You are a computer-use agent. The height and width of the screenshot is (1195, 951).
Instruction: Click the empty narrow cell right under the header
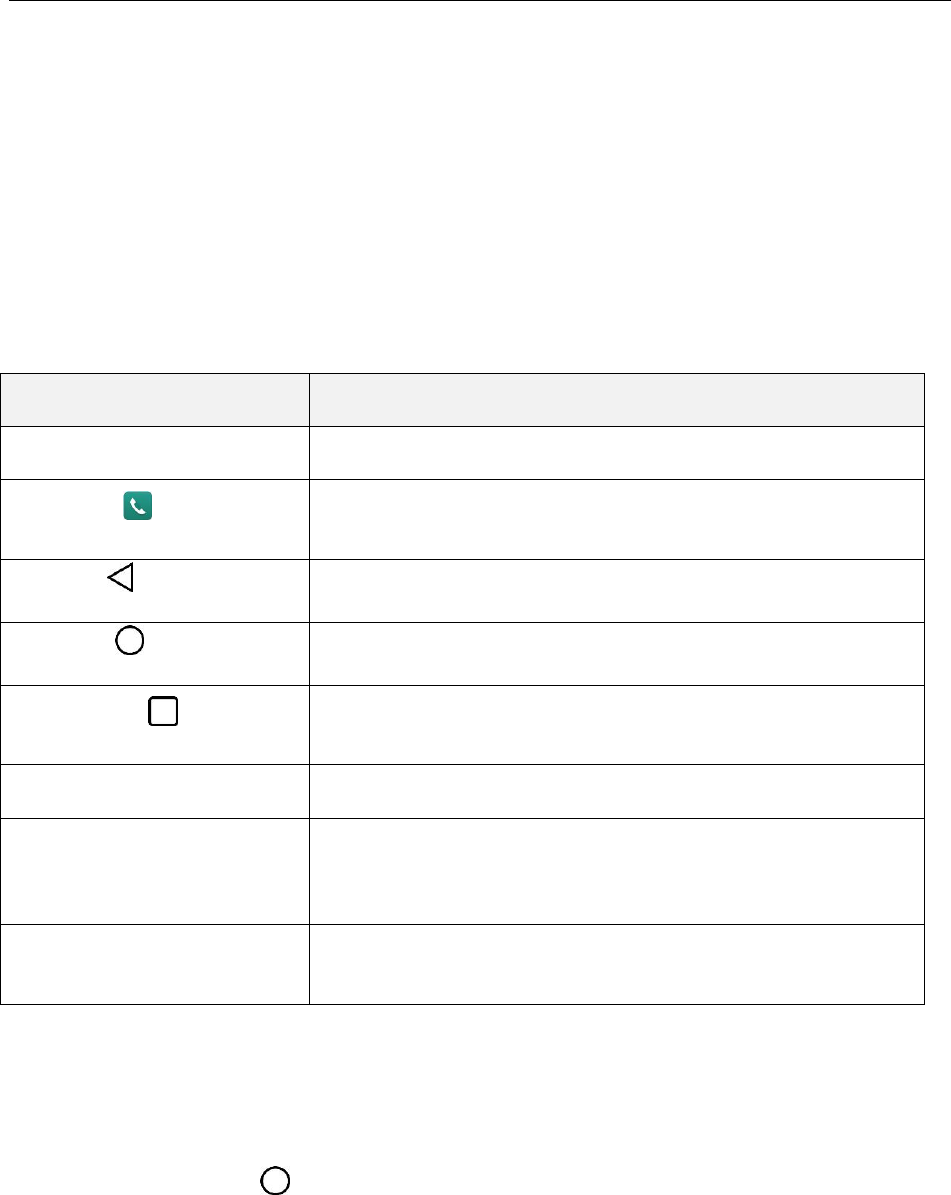154,452
